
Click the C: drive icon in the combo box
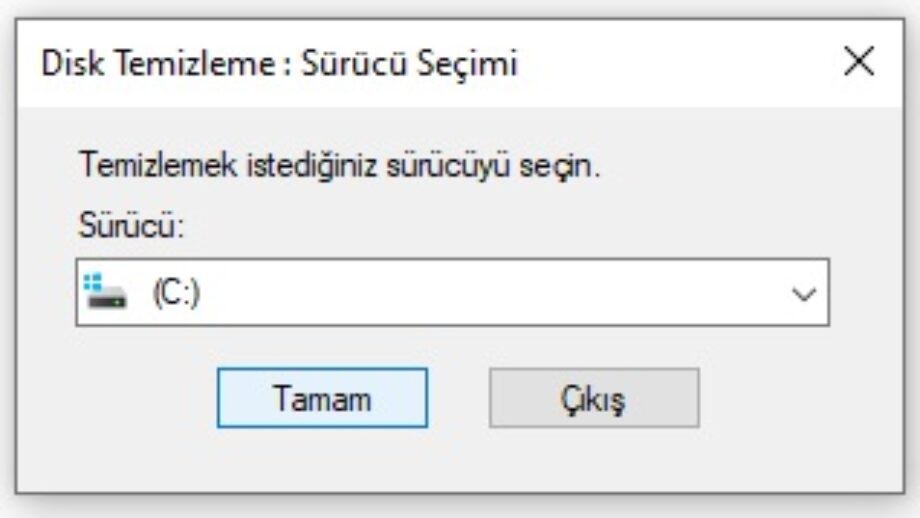click(x=106, y=292)
